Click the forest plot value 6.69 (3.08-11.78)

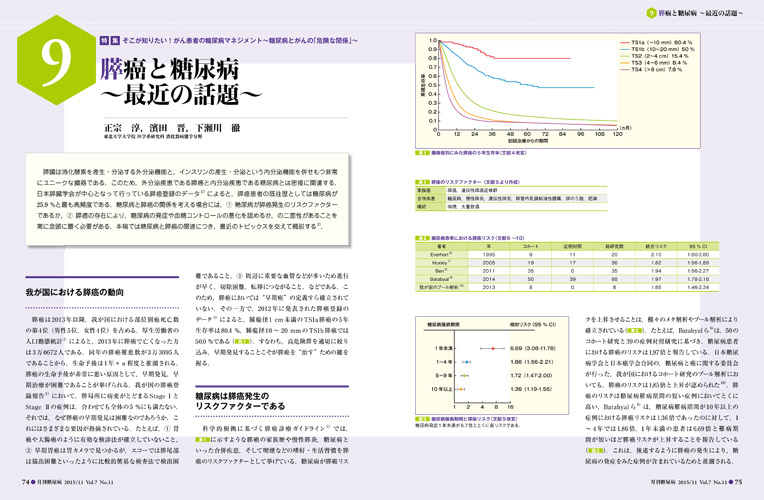tap(533, 348)
